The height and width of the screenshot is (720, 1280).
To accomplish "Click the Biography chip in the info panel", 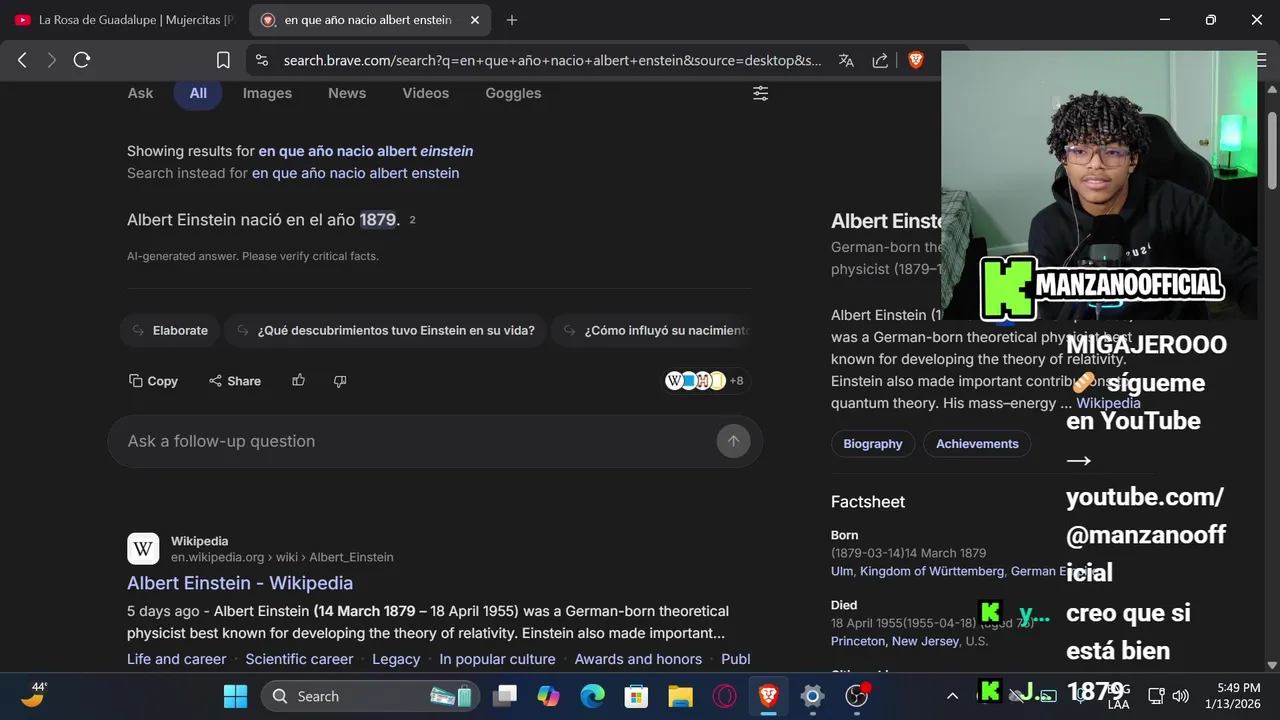I will tap(873, 444).
